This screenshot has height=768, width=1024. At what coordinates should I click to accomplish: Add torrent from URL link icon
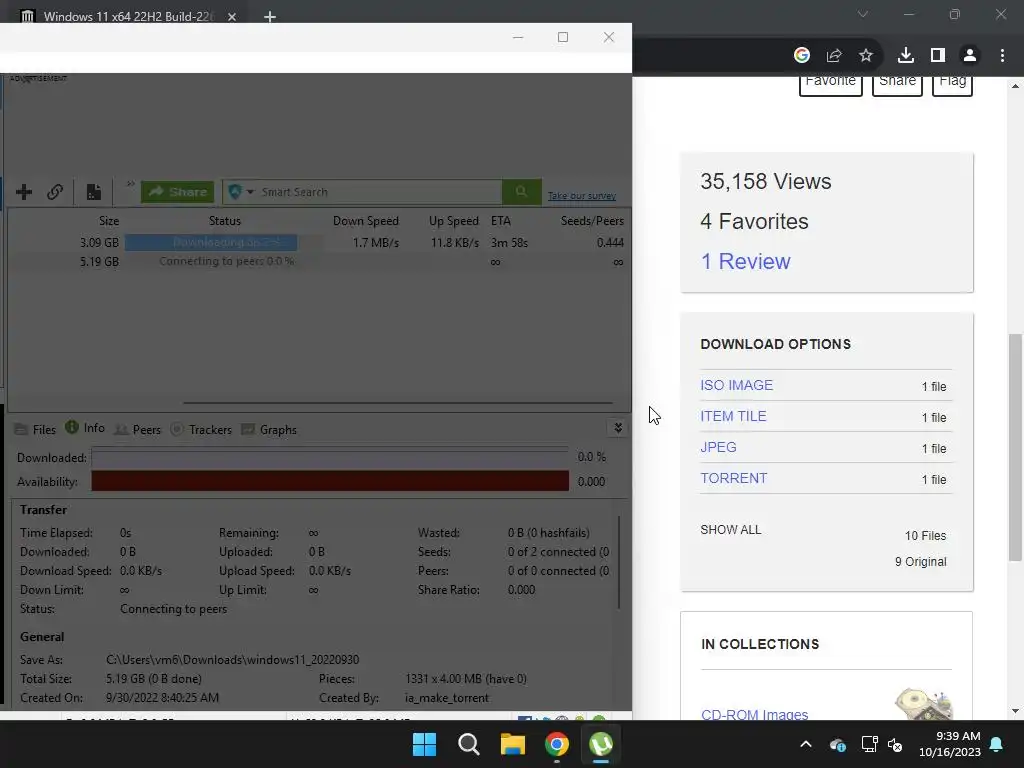pos(55,192)
